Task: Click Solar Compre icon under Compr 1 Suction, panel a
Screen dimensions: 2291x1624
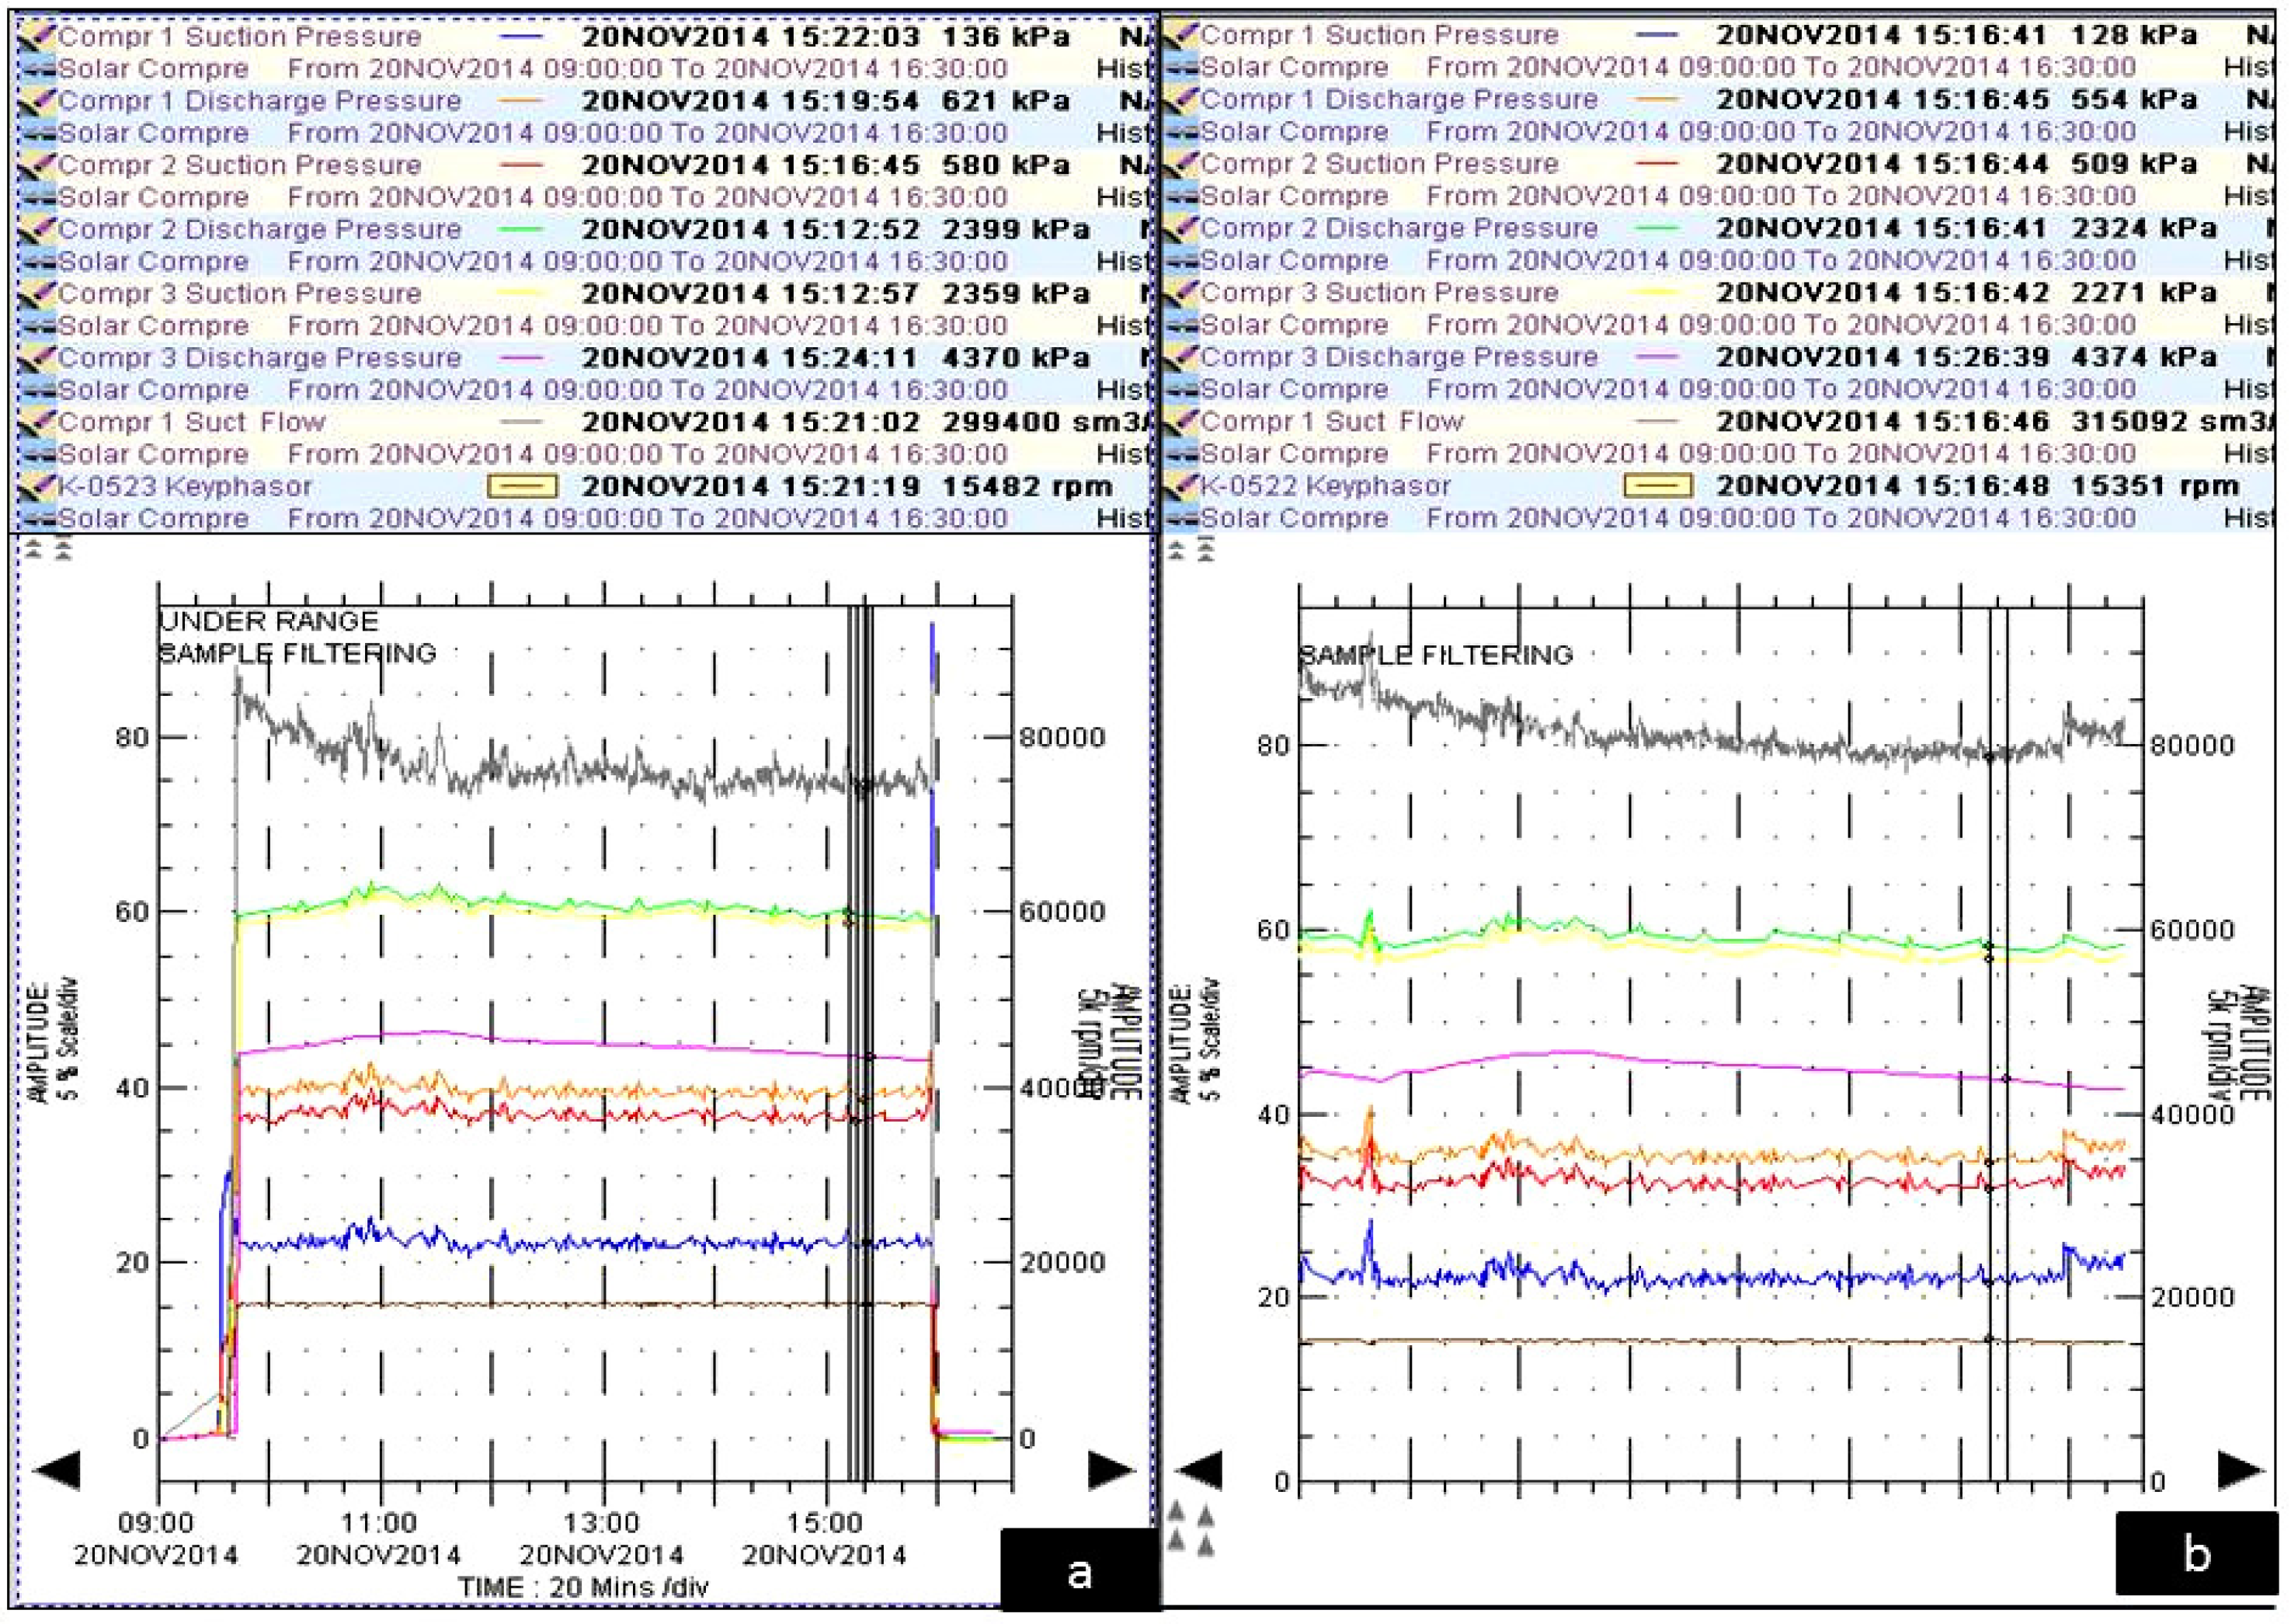Action: point(37,70)
